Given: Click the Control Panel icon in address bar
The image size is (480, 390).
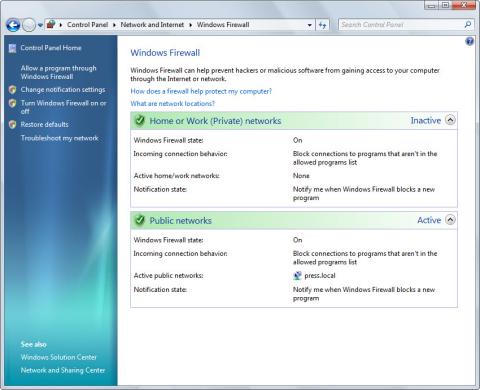Looking at the screenshot, I should tap(51, 24).
